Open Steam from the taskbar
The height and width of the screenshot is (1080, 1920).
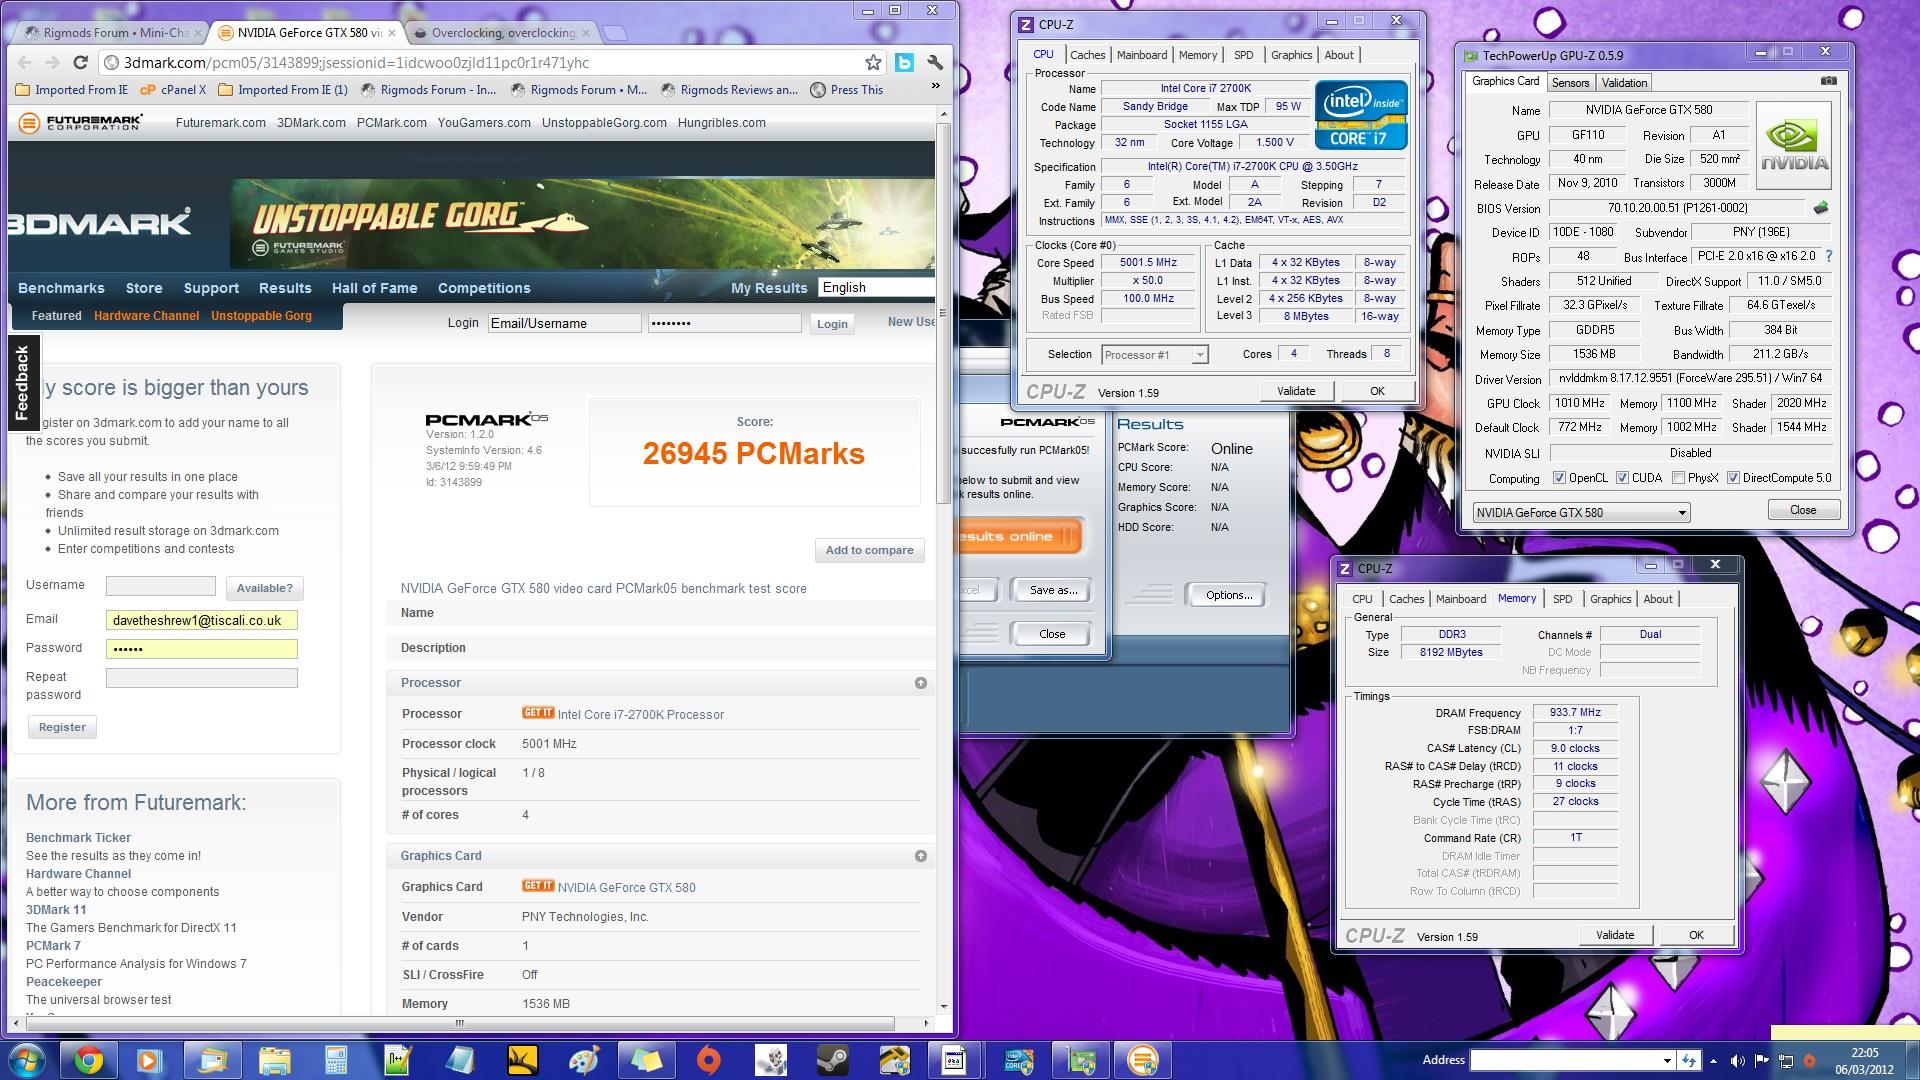pyautogui.click(x=832, y=1059)
